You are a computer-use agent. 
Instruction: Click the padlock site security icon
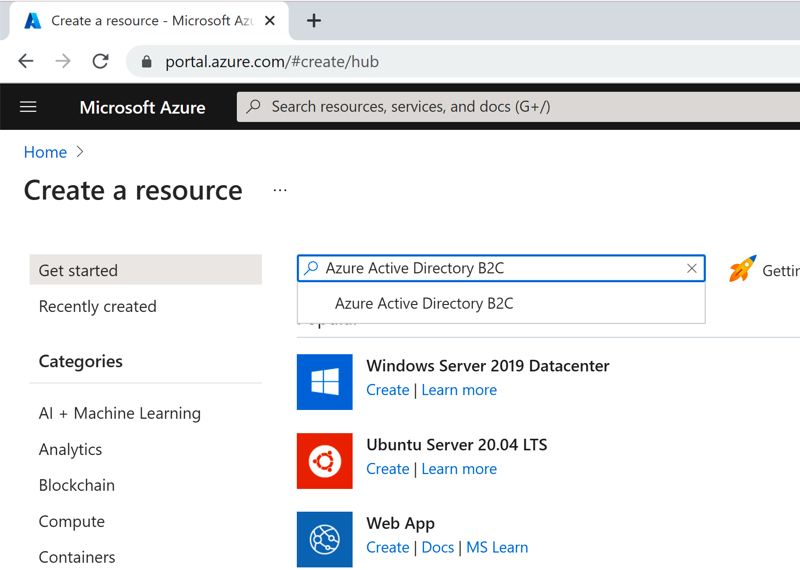pyautogui.click(x=146, y=62)
